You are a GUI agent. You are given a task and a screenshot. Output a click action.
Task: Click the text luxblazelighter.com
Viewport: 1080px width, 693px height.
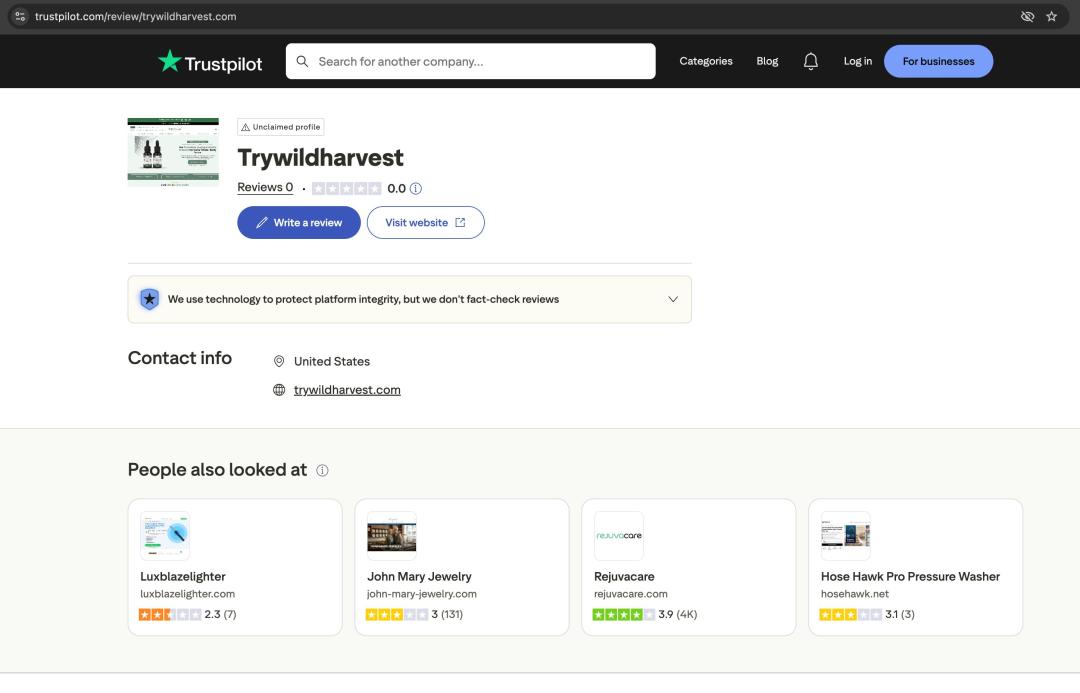coord(187,594)
